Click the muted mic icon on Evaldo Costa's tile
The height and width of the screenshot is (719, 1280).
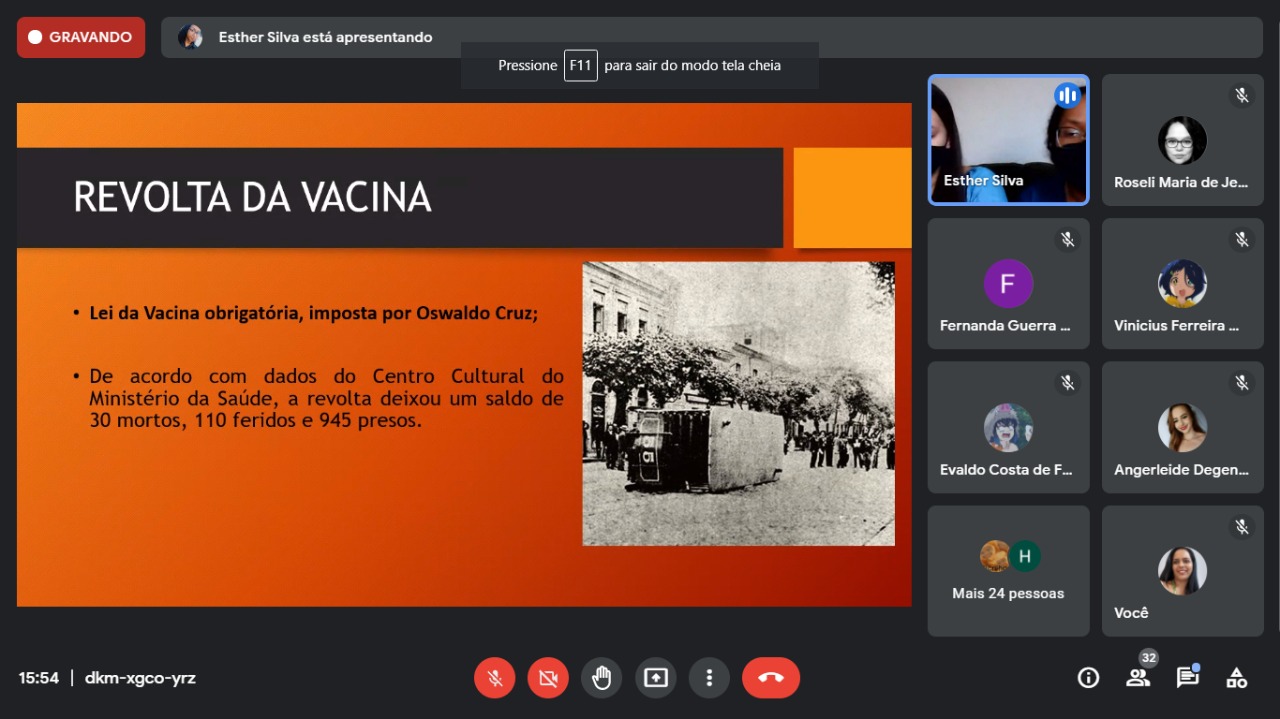[x=1068, y=383]
